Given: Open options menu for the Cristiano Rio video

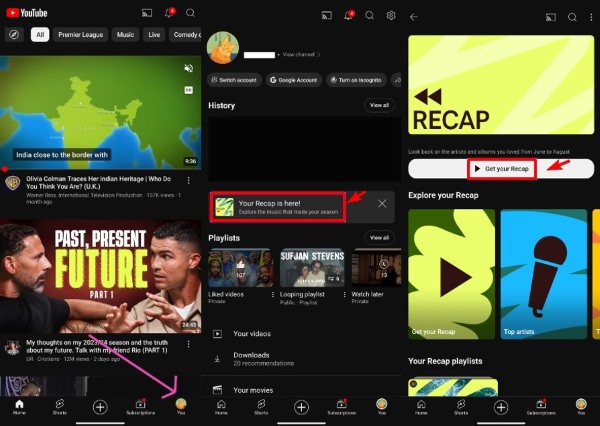Looking at the screenshot, I should [188, 344].
